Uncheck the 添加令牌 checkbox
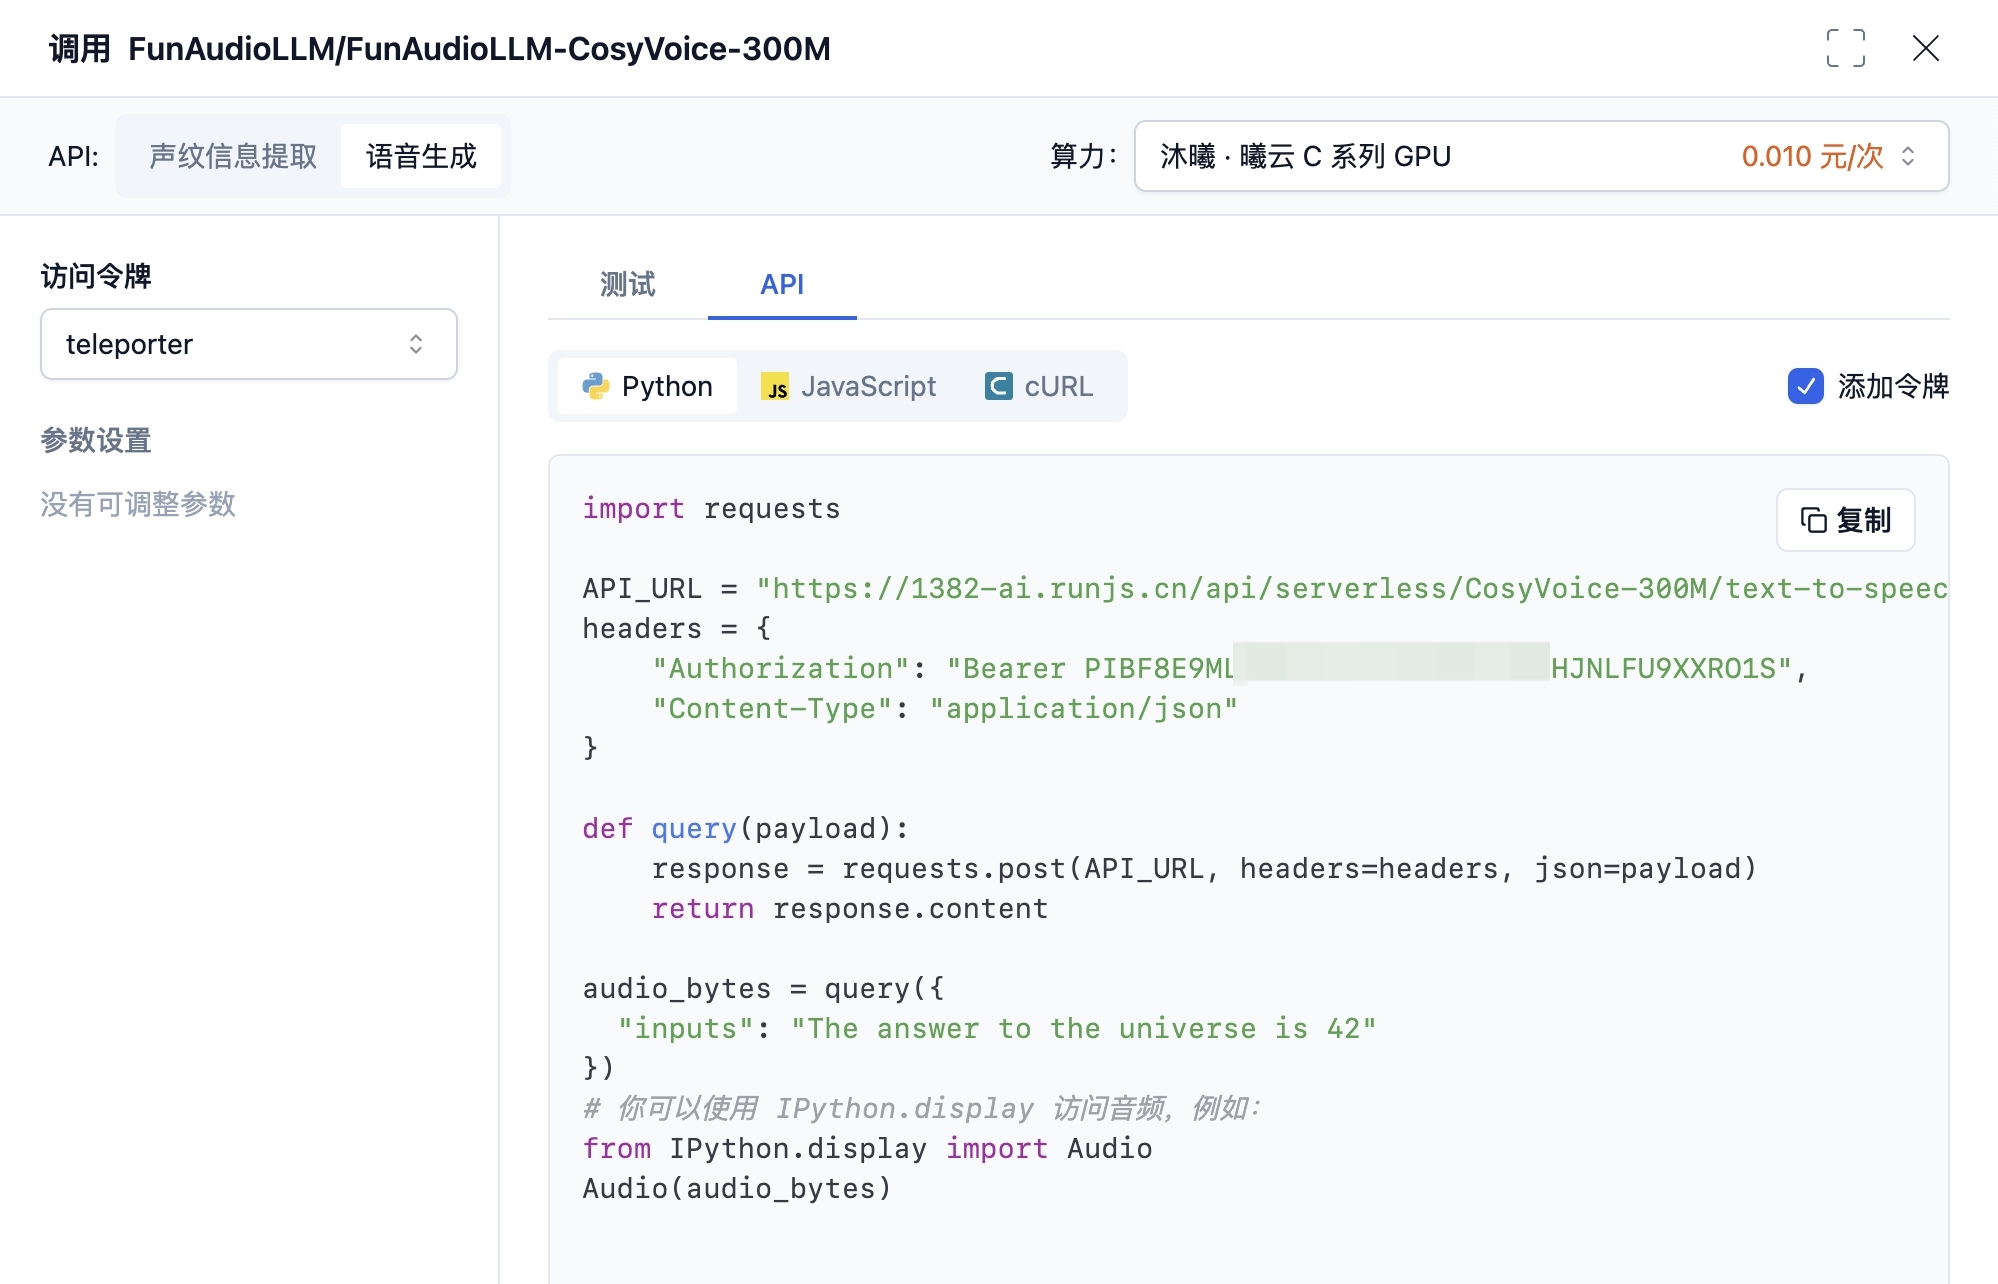Image resolution: width=1998 pixels, height=1284 pixels. click(1805, 386)
